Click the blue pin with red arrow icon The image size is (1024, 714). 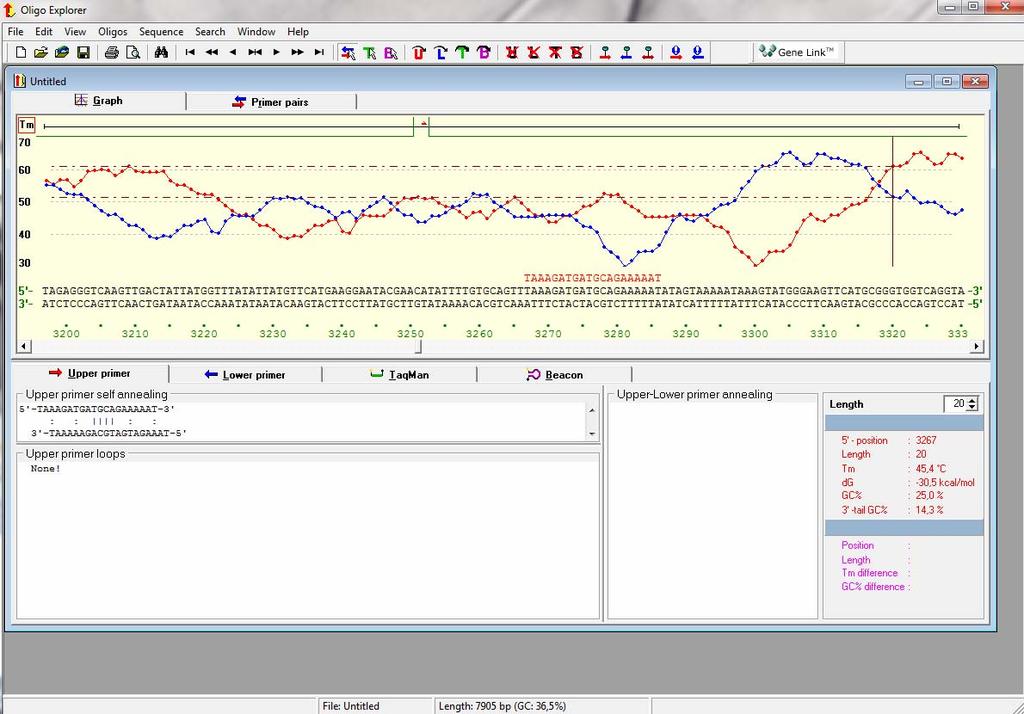[677, 52]
